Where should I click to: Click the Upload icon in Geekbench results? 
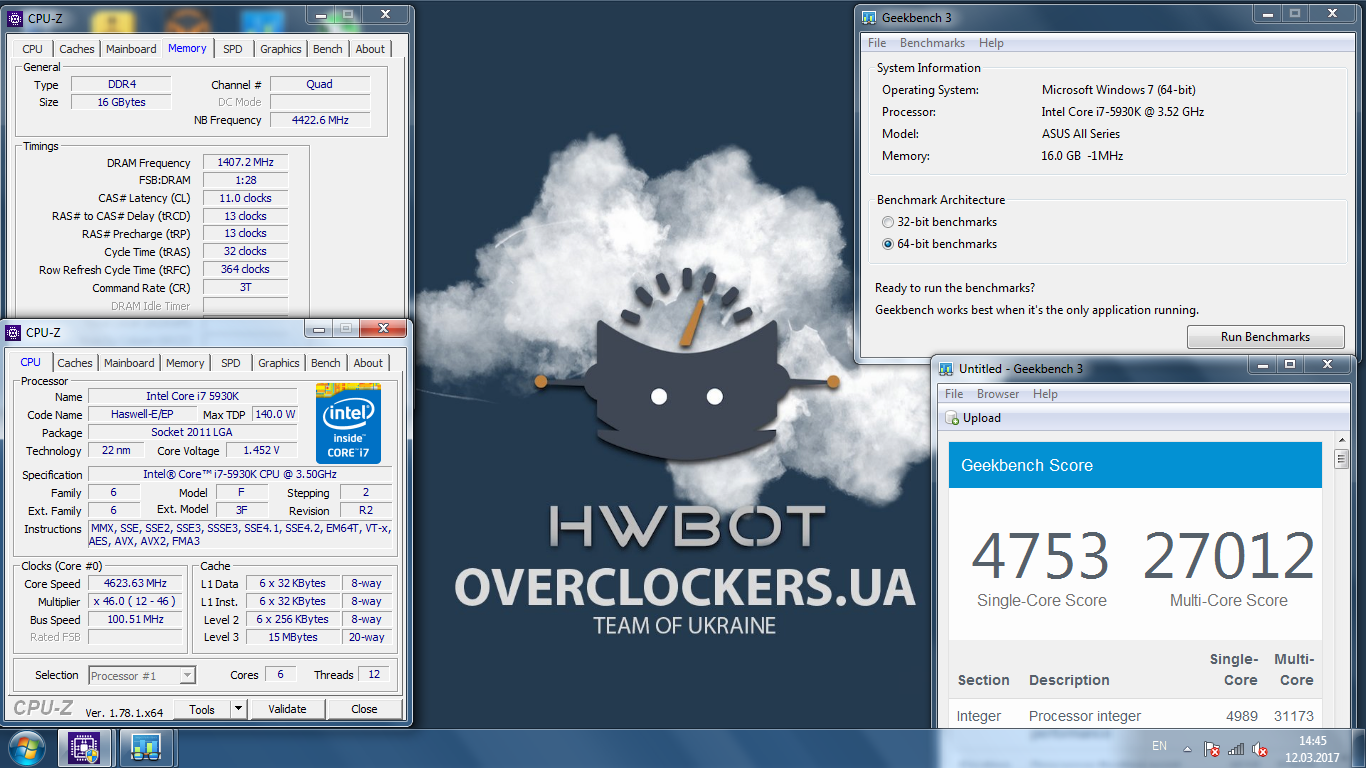click(952, 418)
